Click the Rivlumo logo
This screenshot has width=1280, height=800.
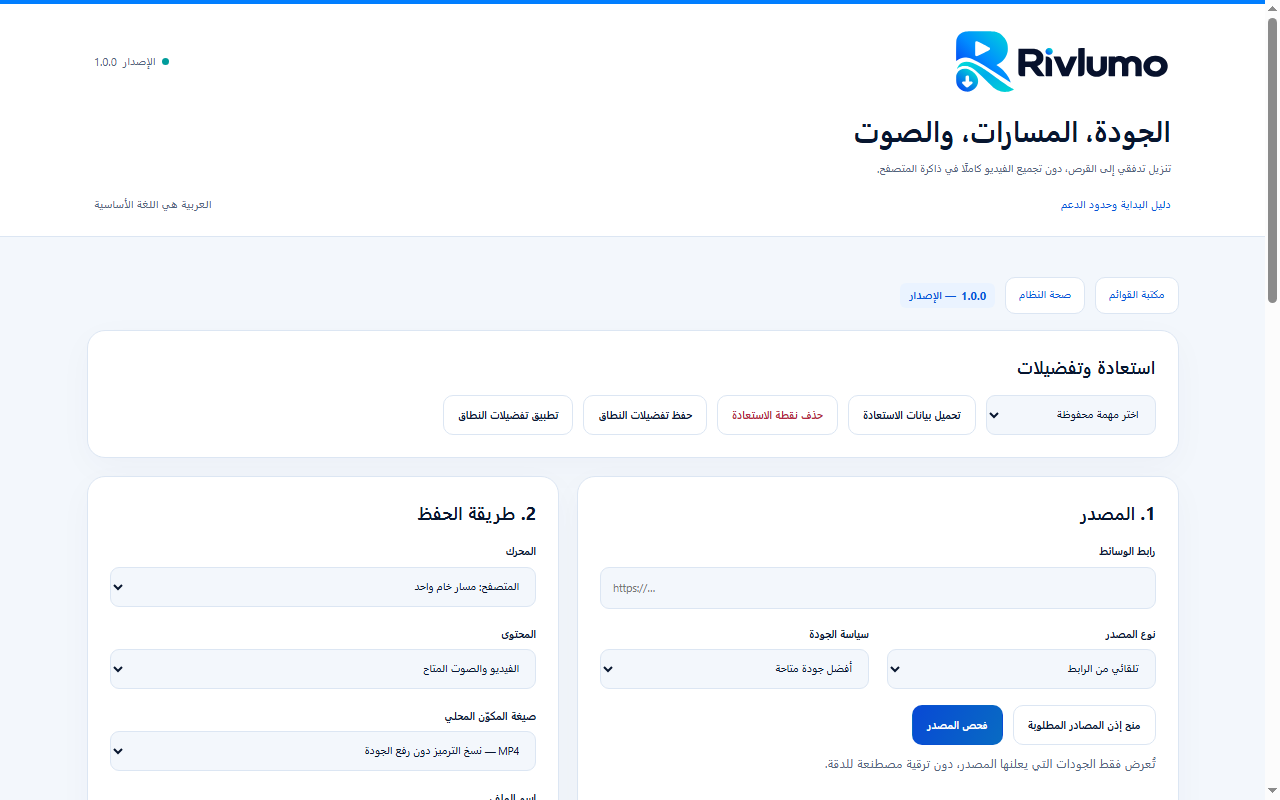click(1062, 62)
